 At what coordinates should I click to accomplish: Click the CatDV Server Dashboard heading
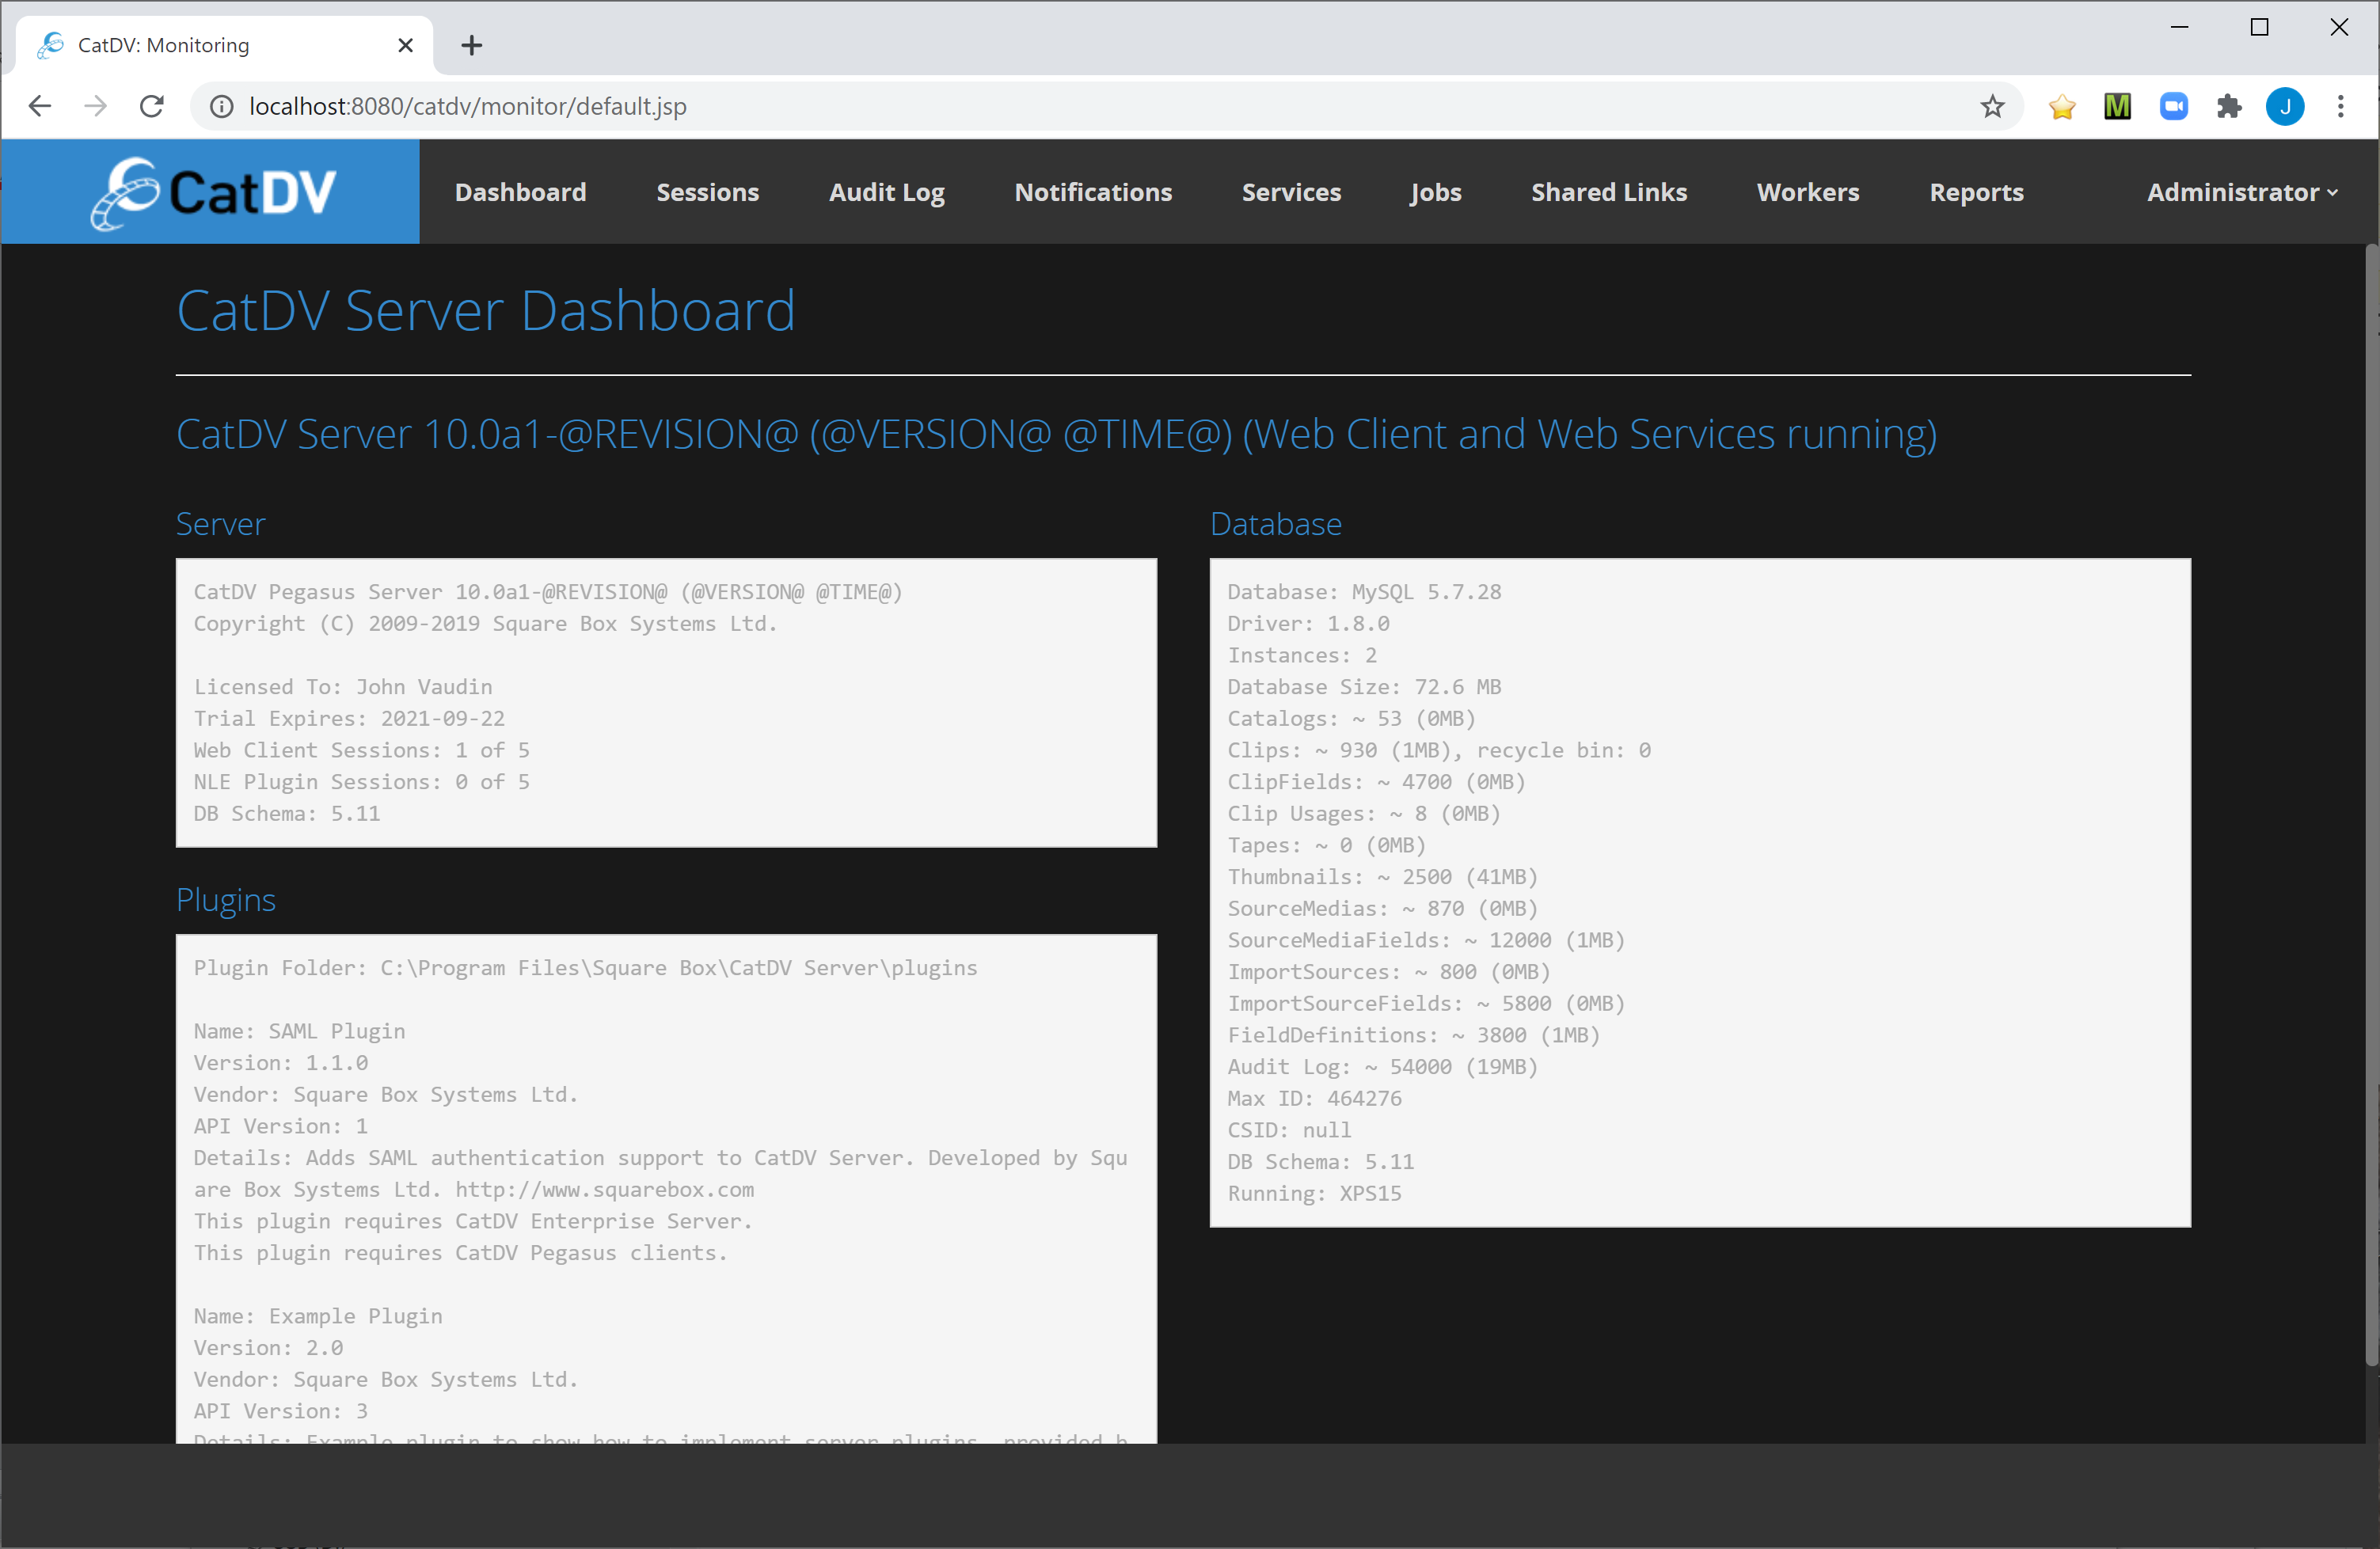486,310
